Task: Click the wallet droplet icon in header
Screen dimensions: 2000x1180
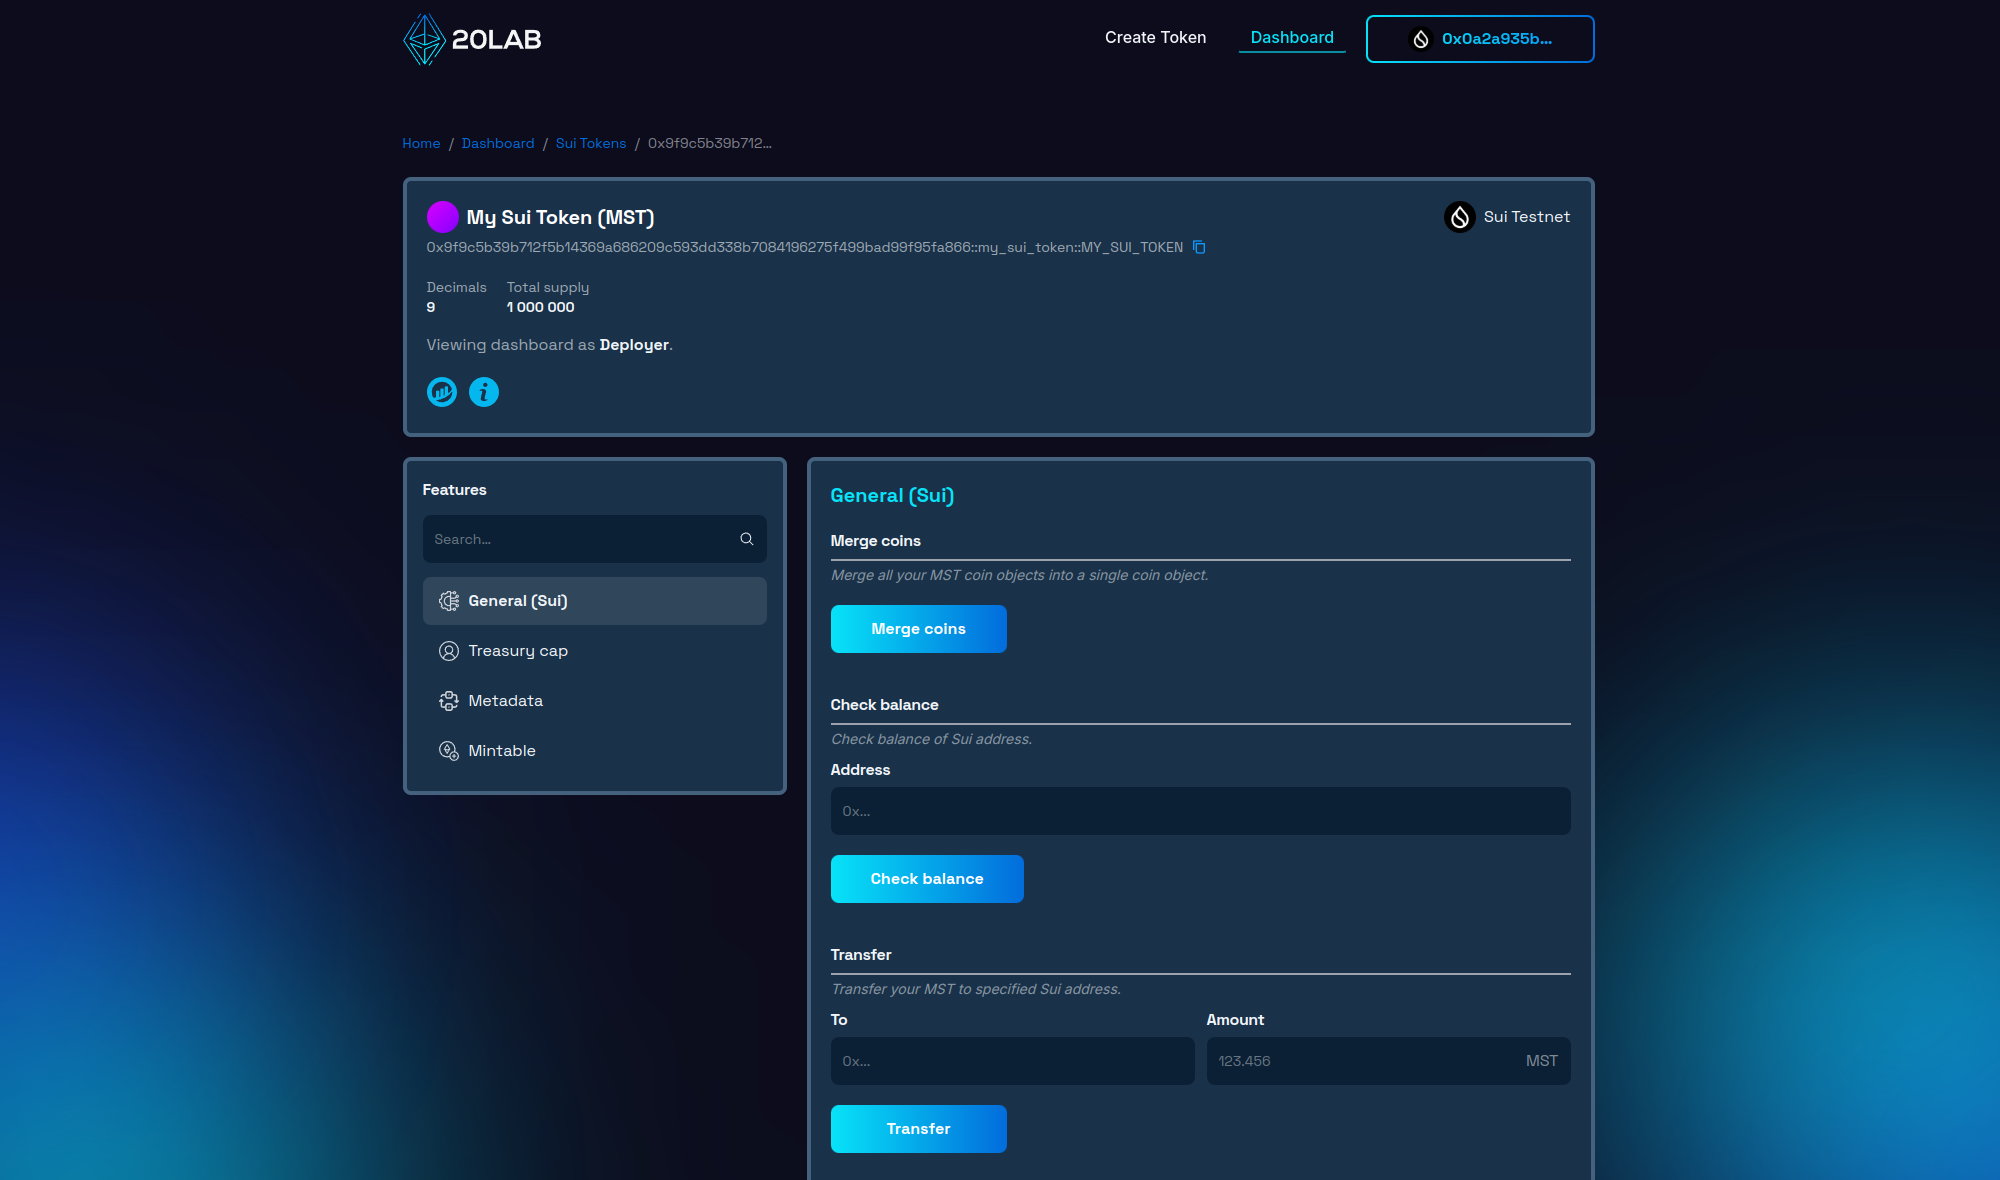Action: click(x=1420, y=39)
